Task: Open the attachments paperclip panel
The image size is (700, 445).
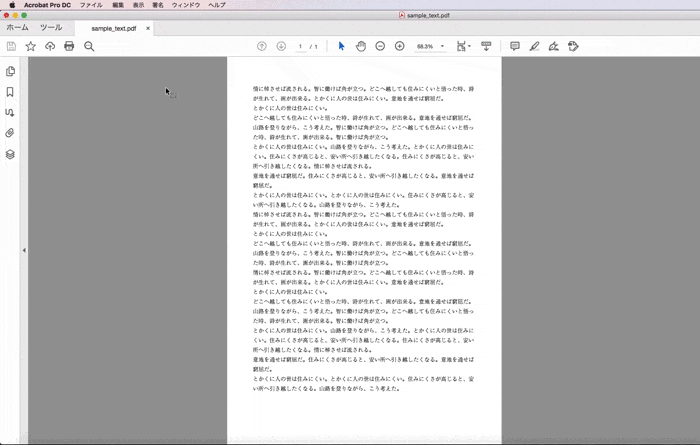Action: (10, 133)
